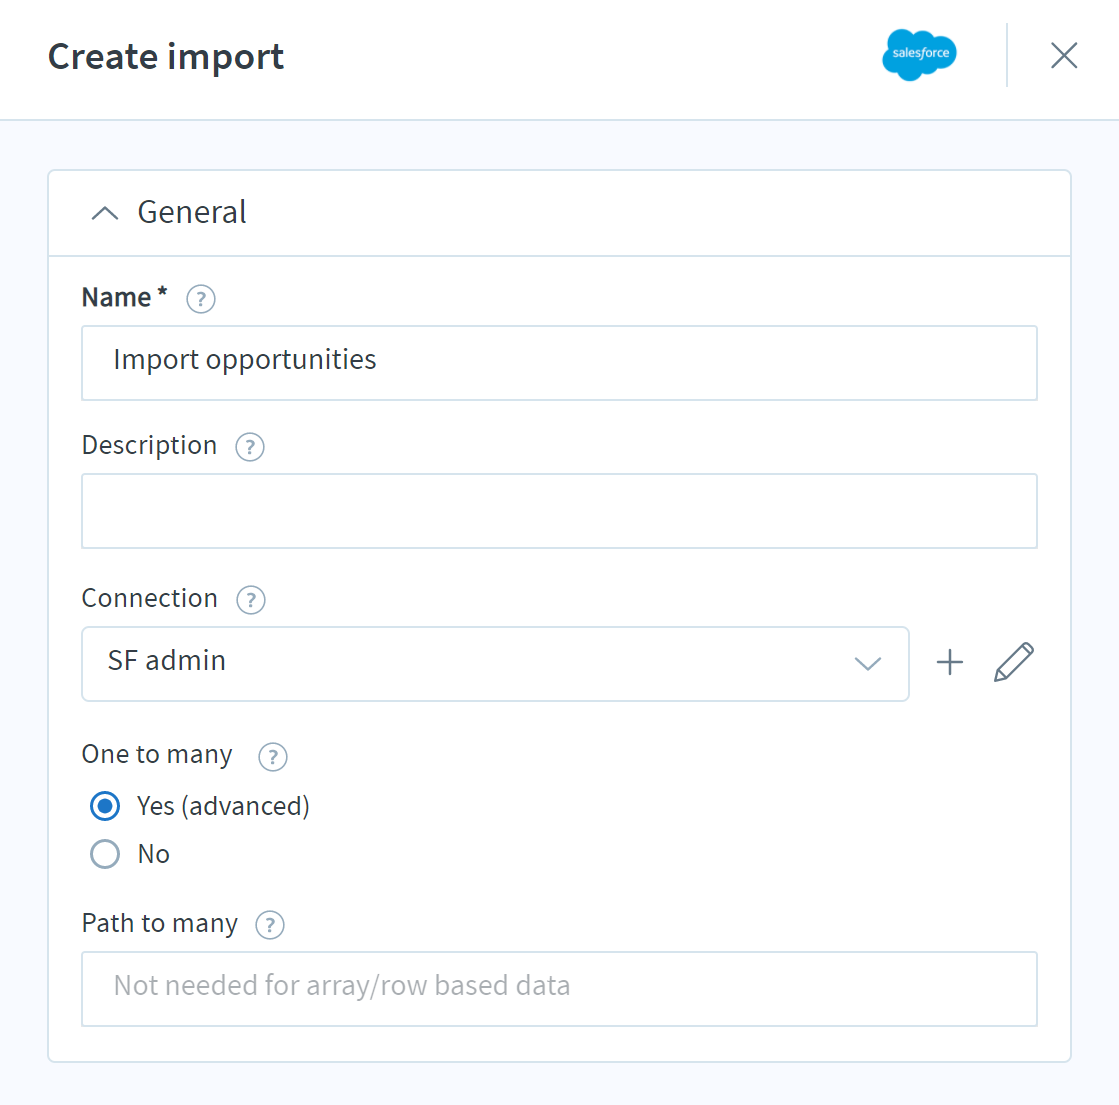The image size is (1119, 1105).
Task: Click the empty Description input field
Action: [560, 511]
